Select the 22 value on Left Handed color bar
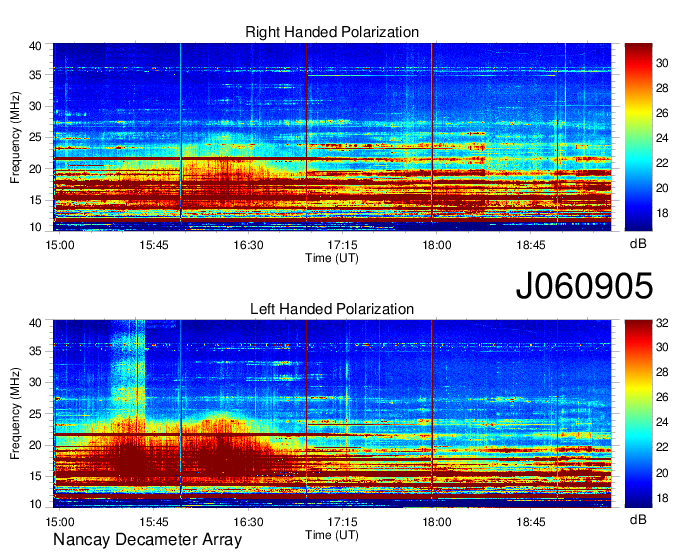The image size is (680, 552). [x=662, y=447]
